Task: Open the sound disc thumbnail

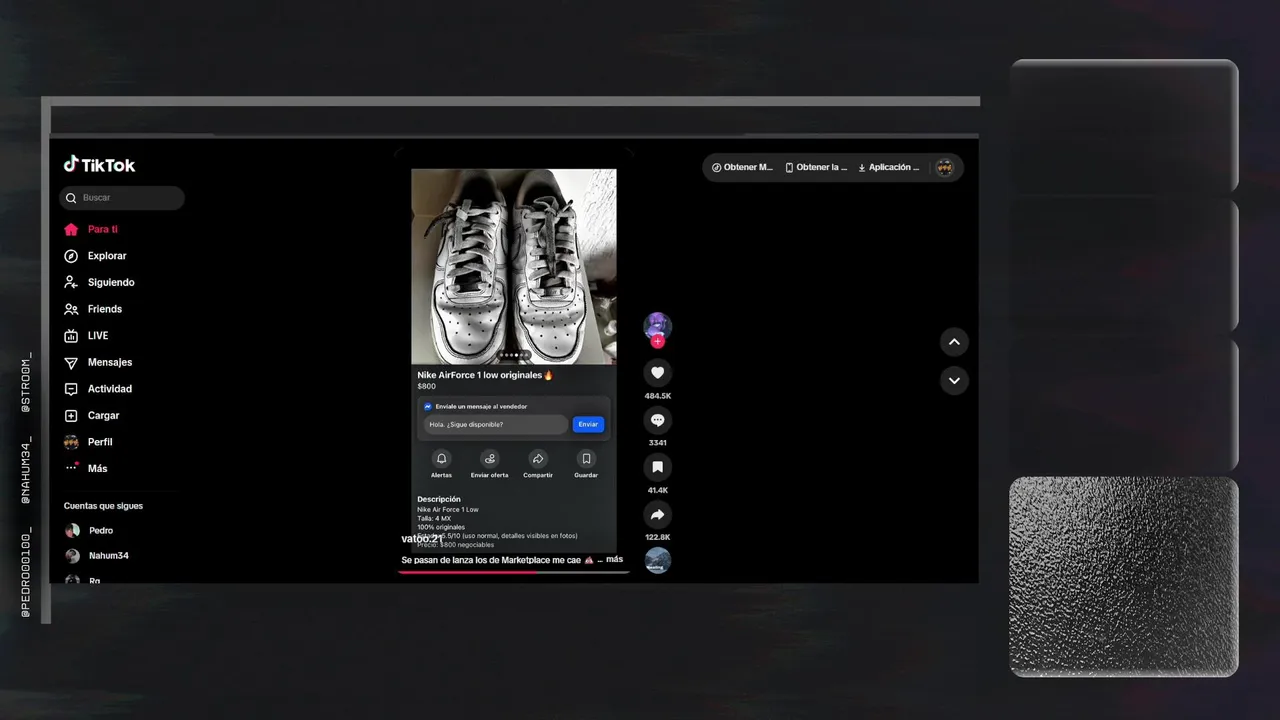Action: tap(657, 560)
